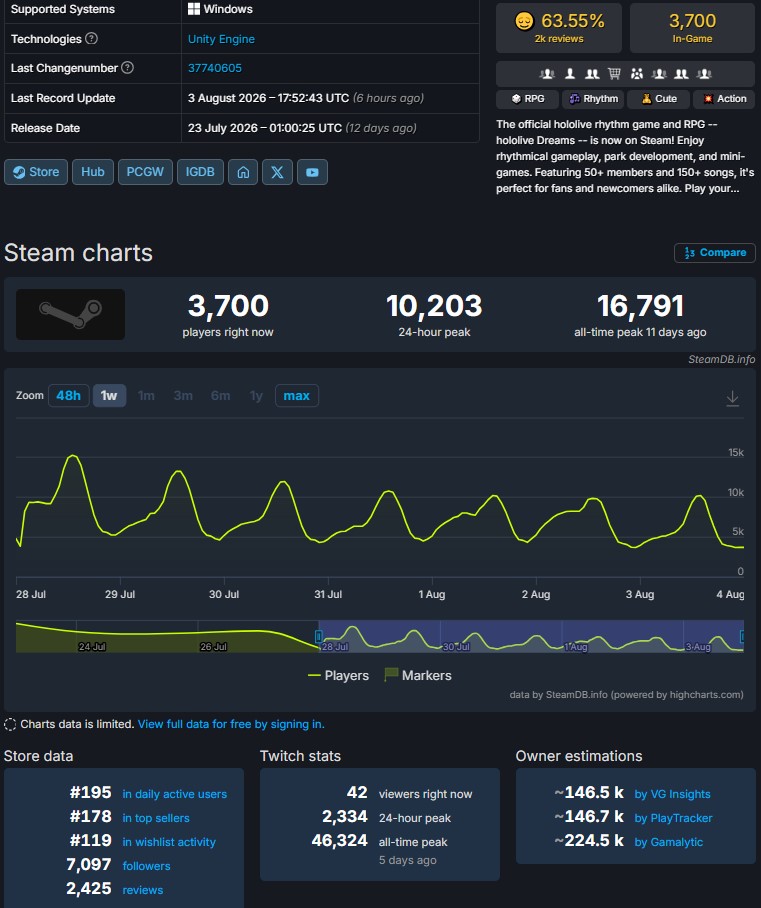
Task: Follow 'View full data for free by signing in' link
Action: (x=231, y=724)
